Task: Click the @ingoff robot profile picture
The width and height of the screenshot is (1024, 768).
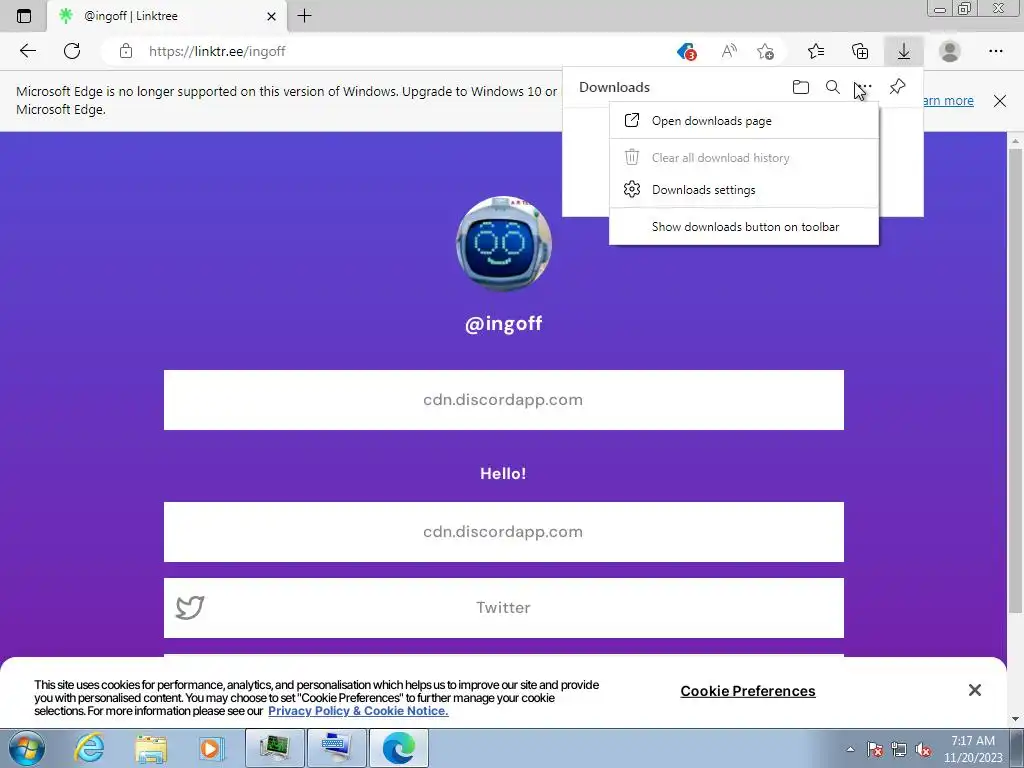Action: pos(504,244)
